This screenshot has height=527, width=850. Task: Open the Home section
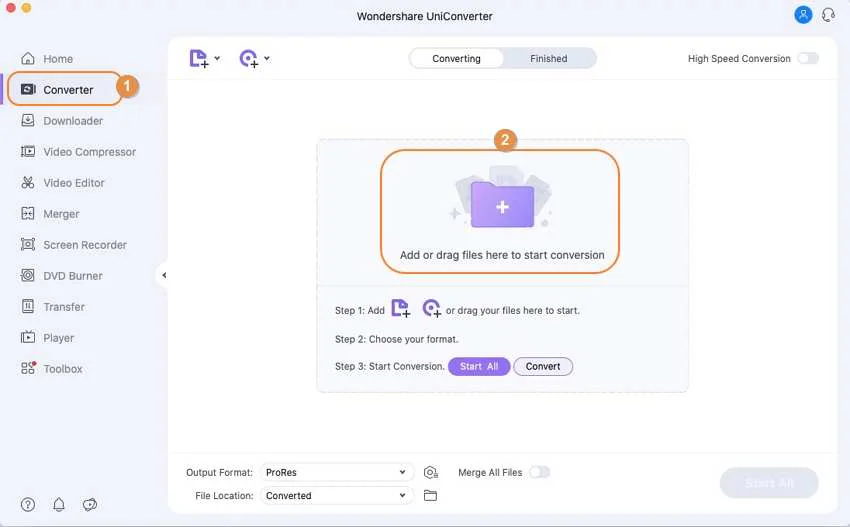click(47, 59)
